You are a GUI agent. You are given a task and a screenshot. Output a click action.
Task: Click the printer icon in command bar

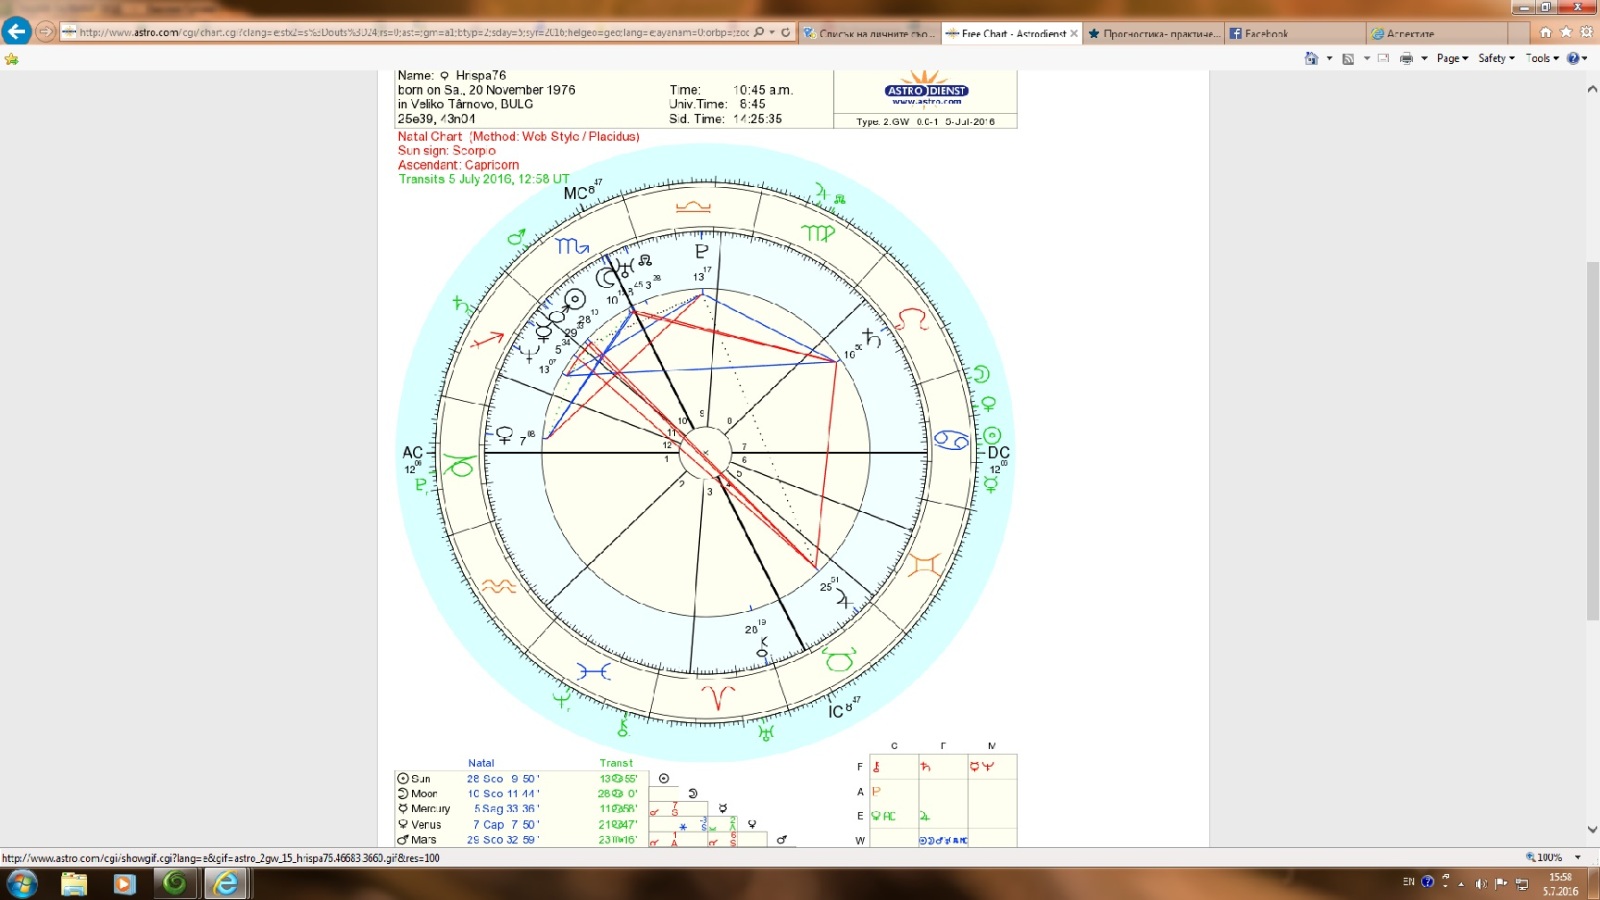point(1406,59)
